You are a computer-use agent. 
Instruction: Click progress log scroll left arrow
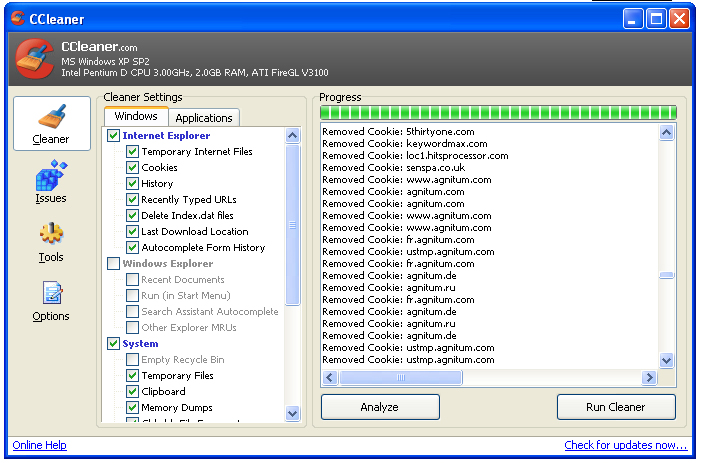point(330,378)
